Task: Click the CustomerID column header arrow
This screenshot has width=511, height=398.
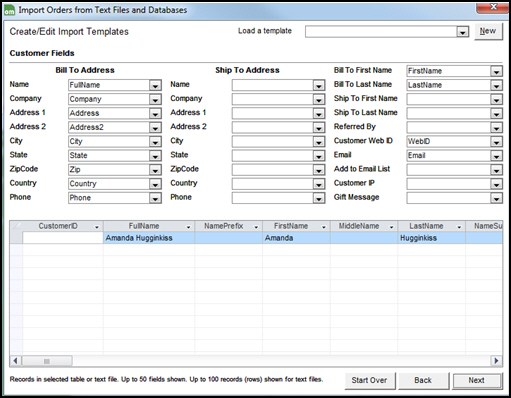Action: tap(97, 227)
